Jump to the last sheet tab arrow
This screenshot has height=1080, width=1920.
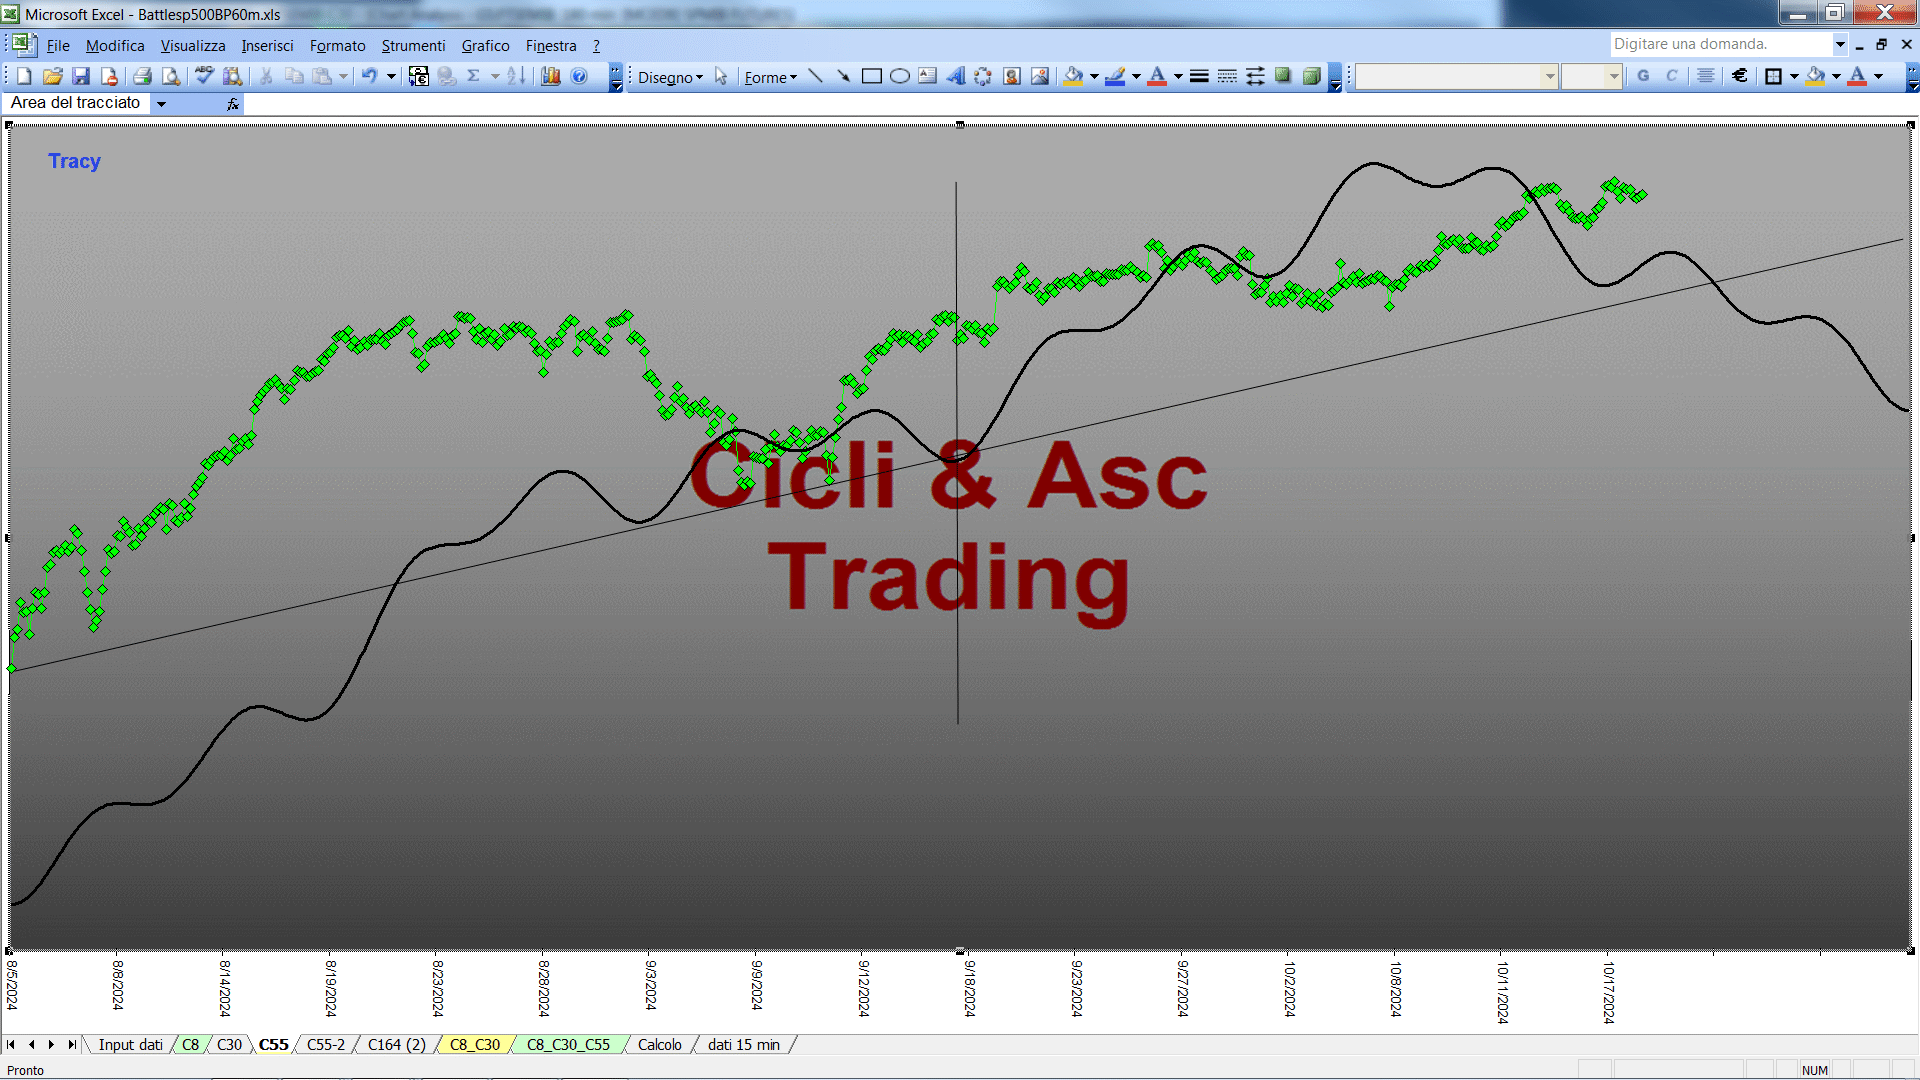pos(72,1045)
